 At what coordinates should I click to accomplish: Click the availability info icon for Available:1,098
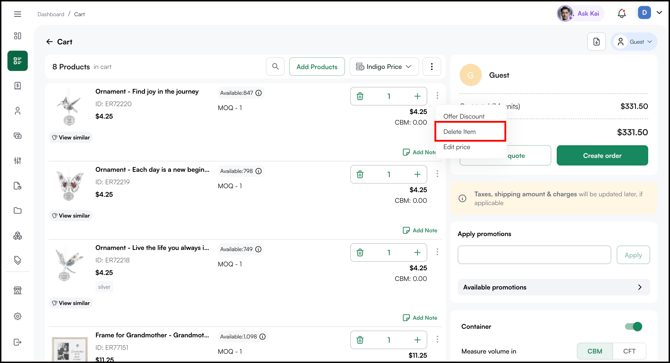(262, 337)
